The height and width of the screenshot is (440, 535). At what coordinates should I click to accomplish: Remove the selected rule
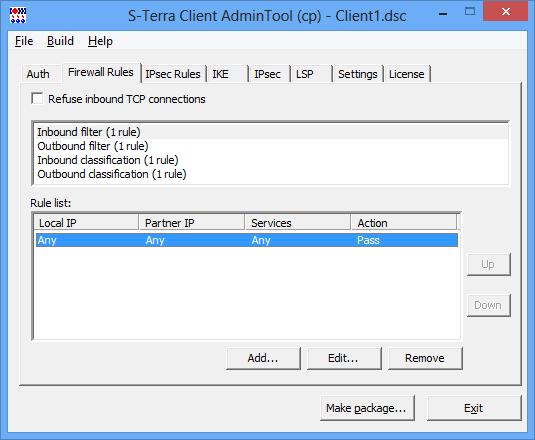425,358
